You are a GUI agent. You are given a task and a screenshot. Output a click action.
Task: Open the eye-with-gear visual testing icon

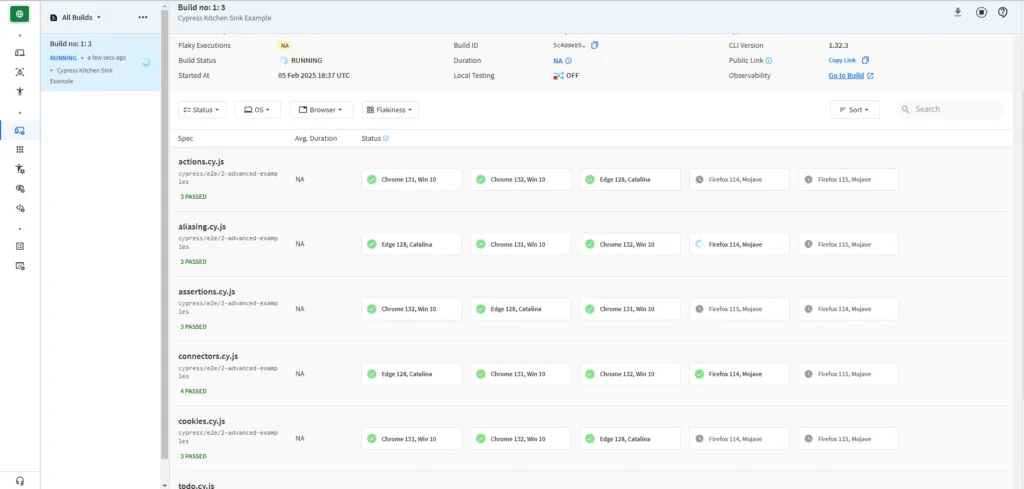20,189
